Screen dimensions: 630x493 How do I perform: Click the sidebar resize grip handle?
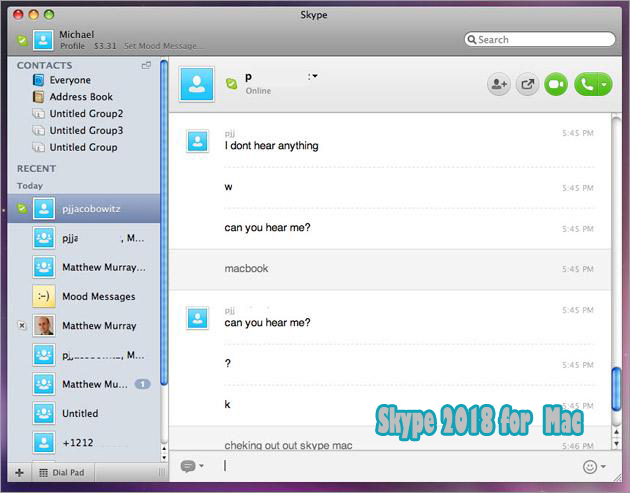click(162, 473)
